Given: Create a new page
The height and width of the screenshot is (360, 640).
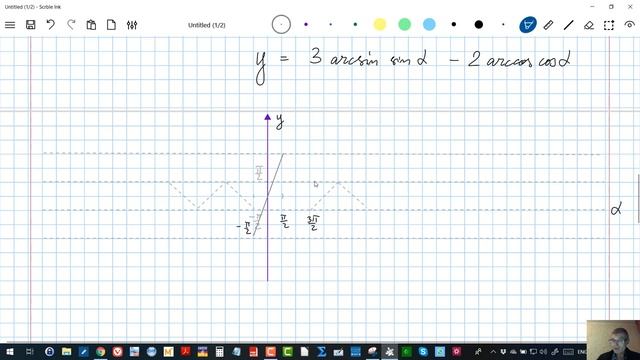Looking at the screenshot, I should 111,25.
